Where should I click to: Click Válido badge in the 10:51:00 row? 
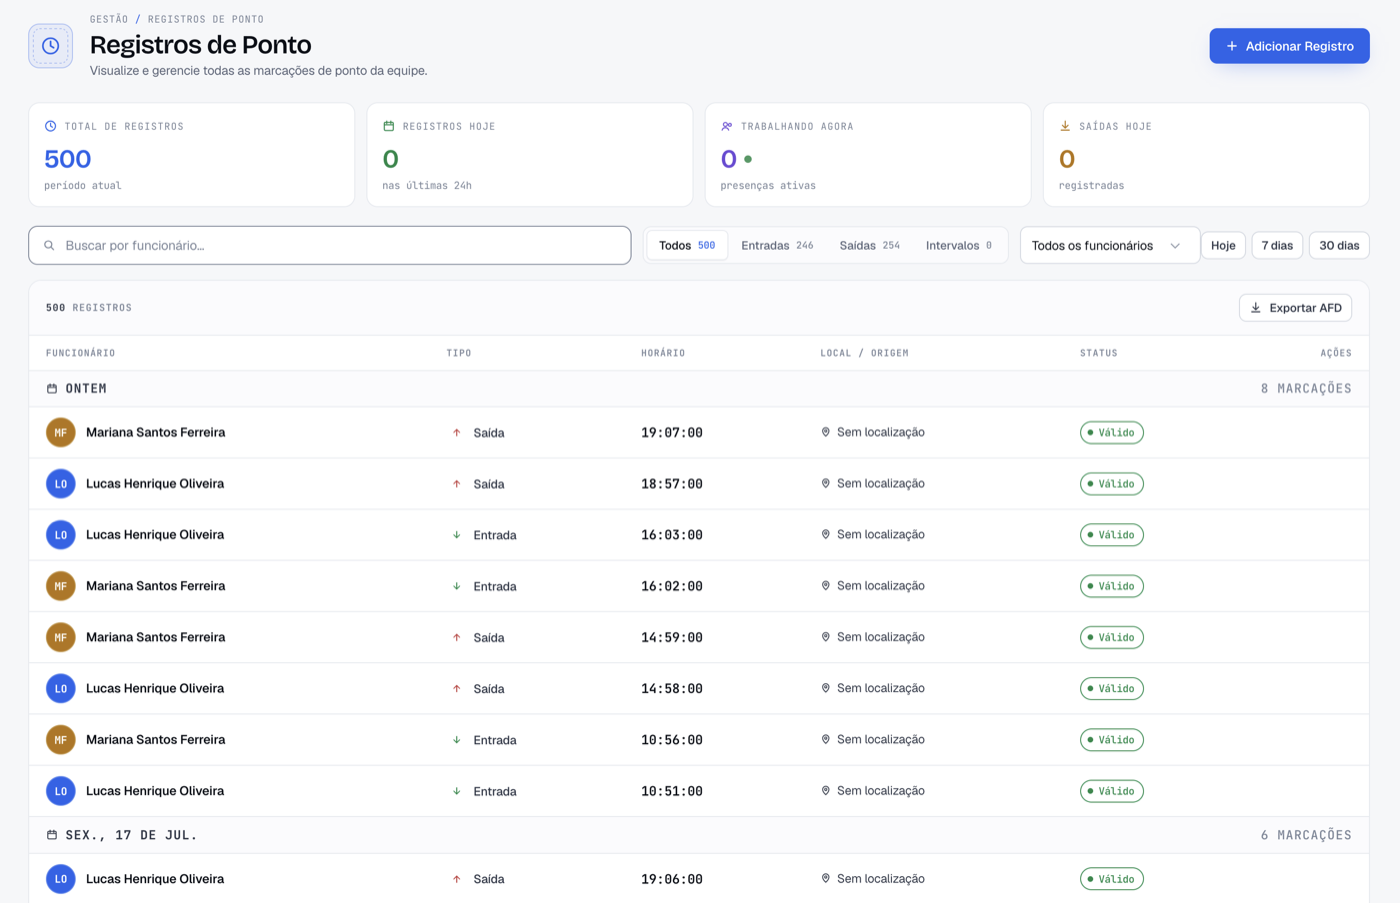1112,791
